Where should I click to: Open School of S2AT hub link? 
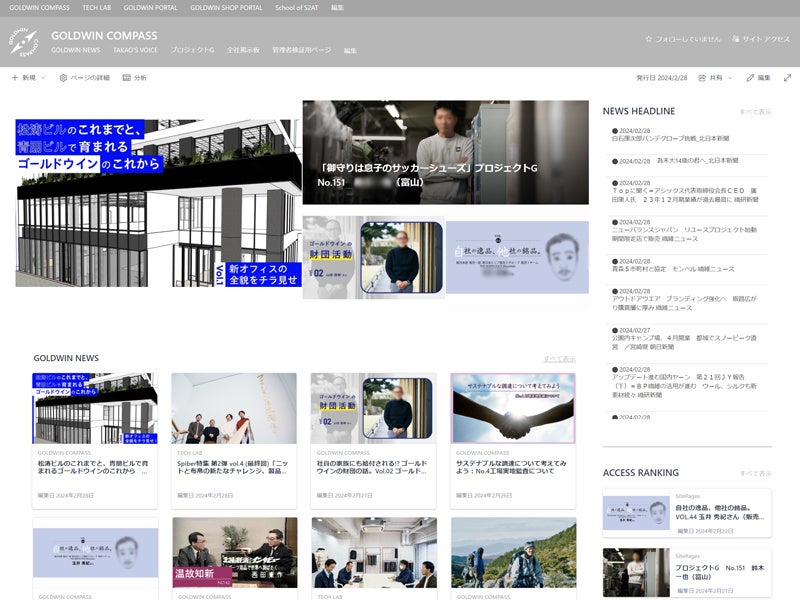296,8
